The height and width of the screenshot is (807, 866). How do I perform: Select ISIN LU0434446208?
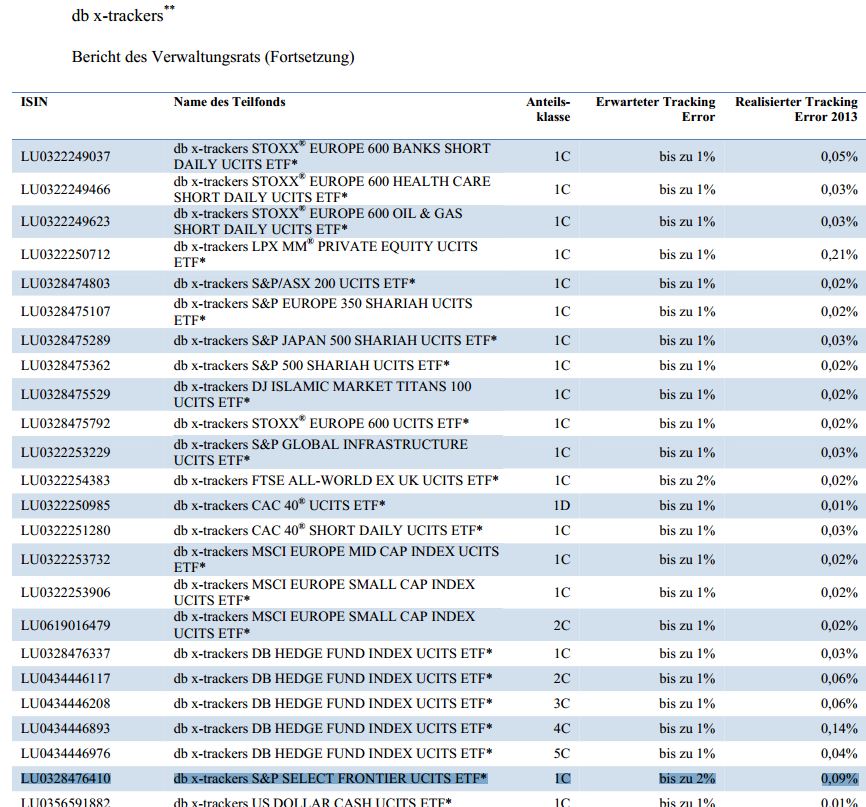66,704
